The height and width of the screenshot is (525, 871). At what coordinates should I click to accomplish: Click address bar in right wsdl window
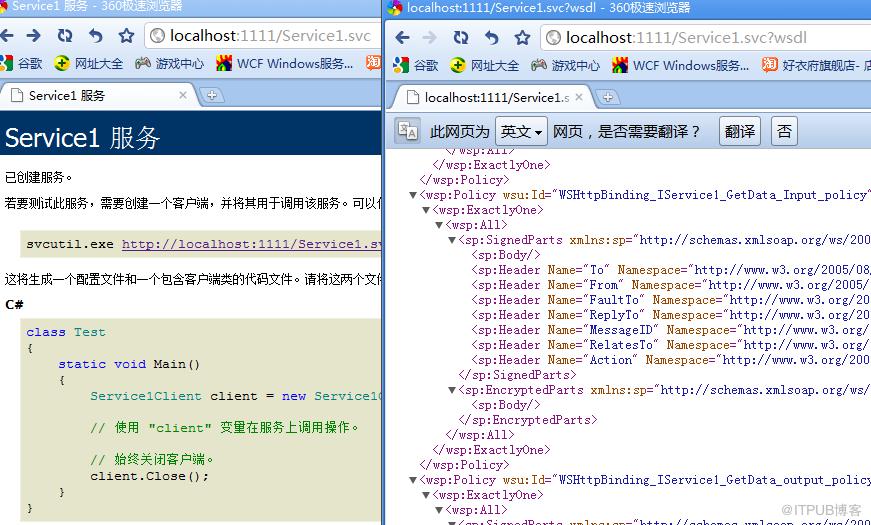705,38
